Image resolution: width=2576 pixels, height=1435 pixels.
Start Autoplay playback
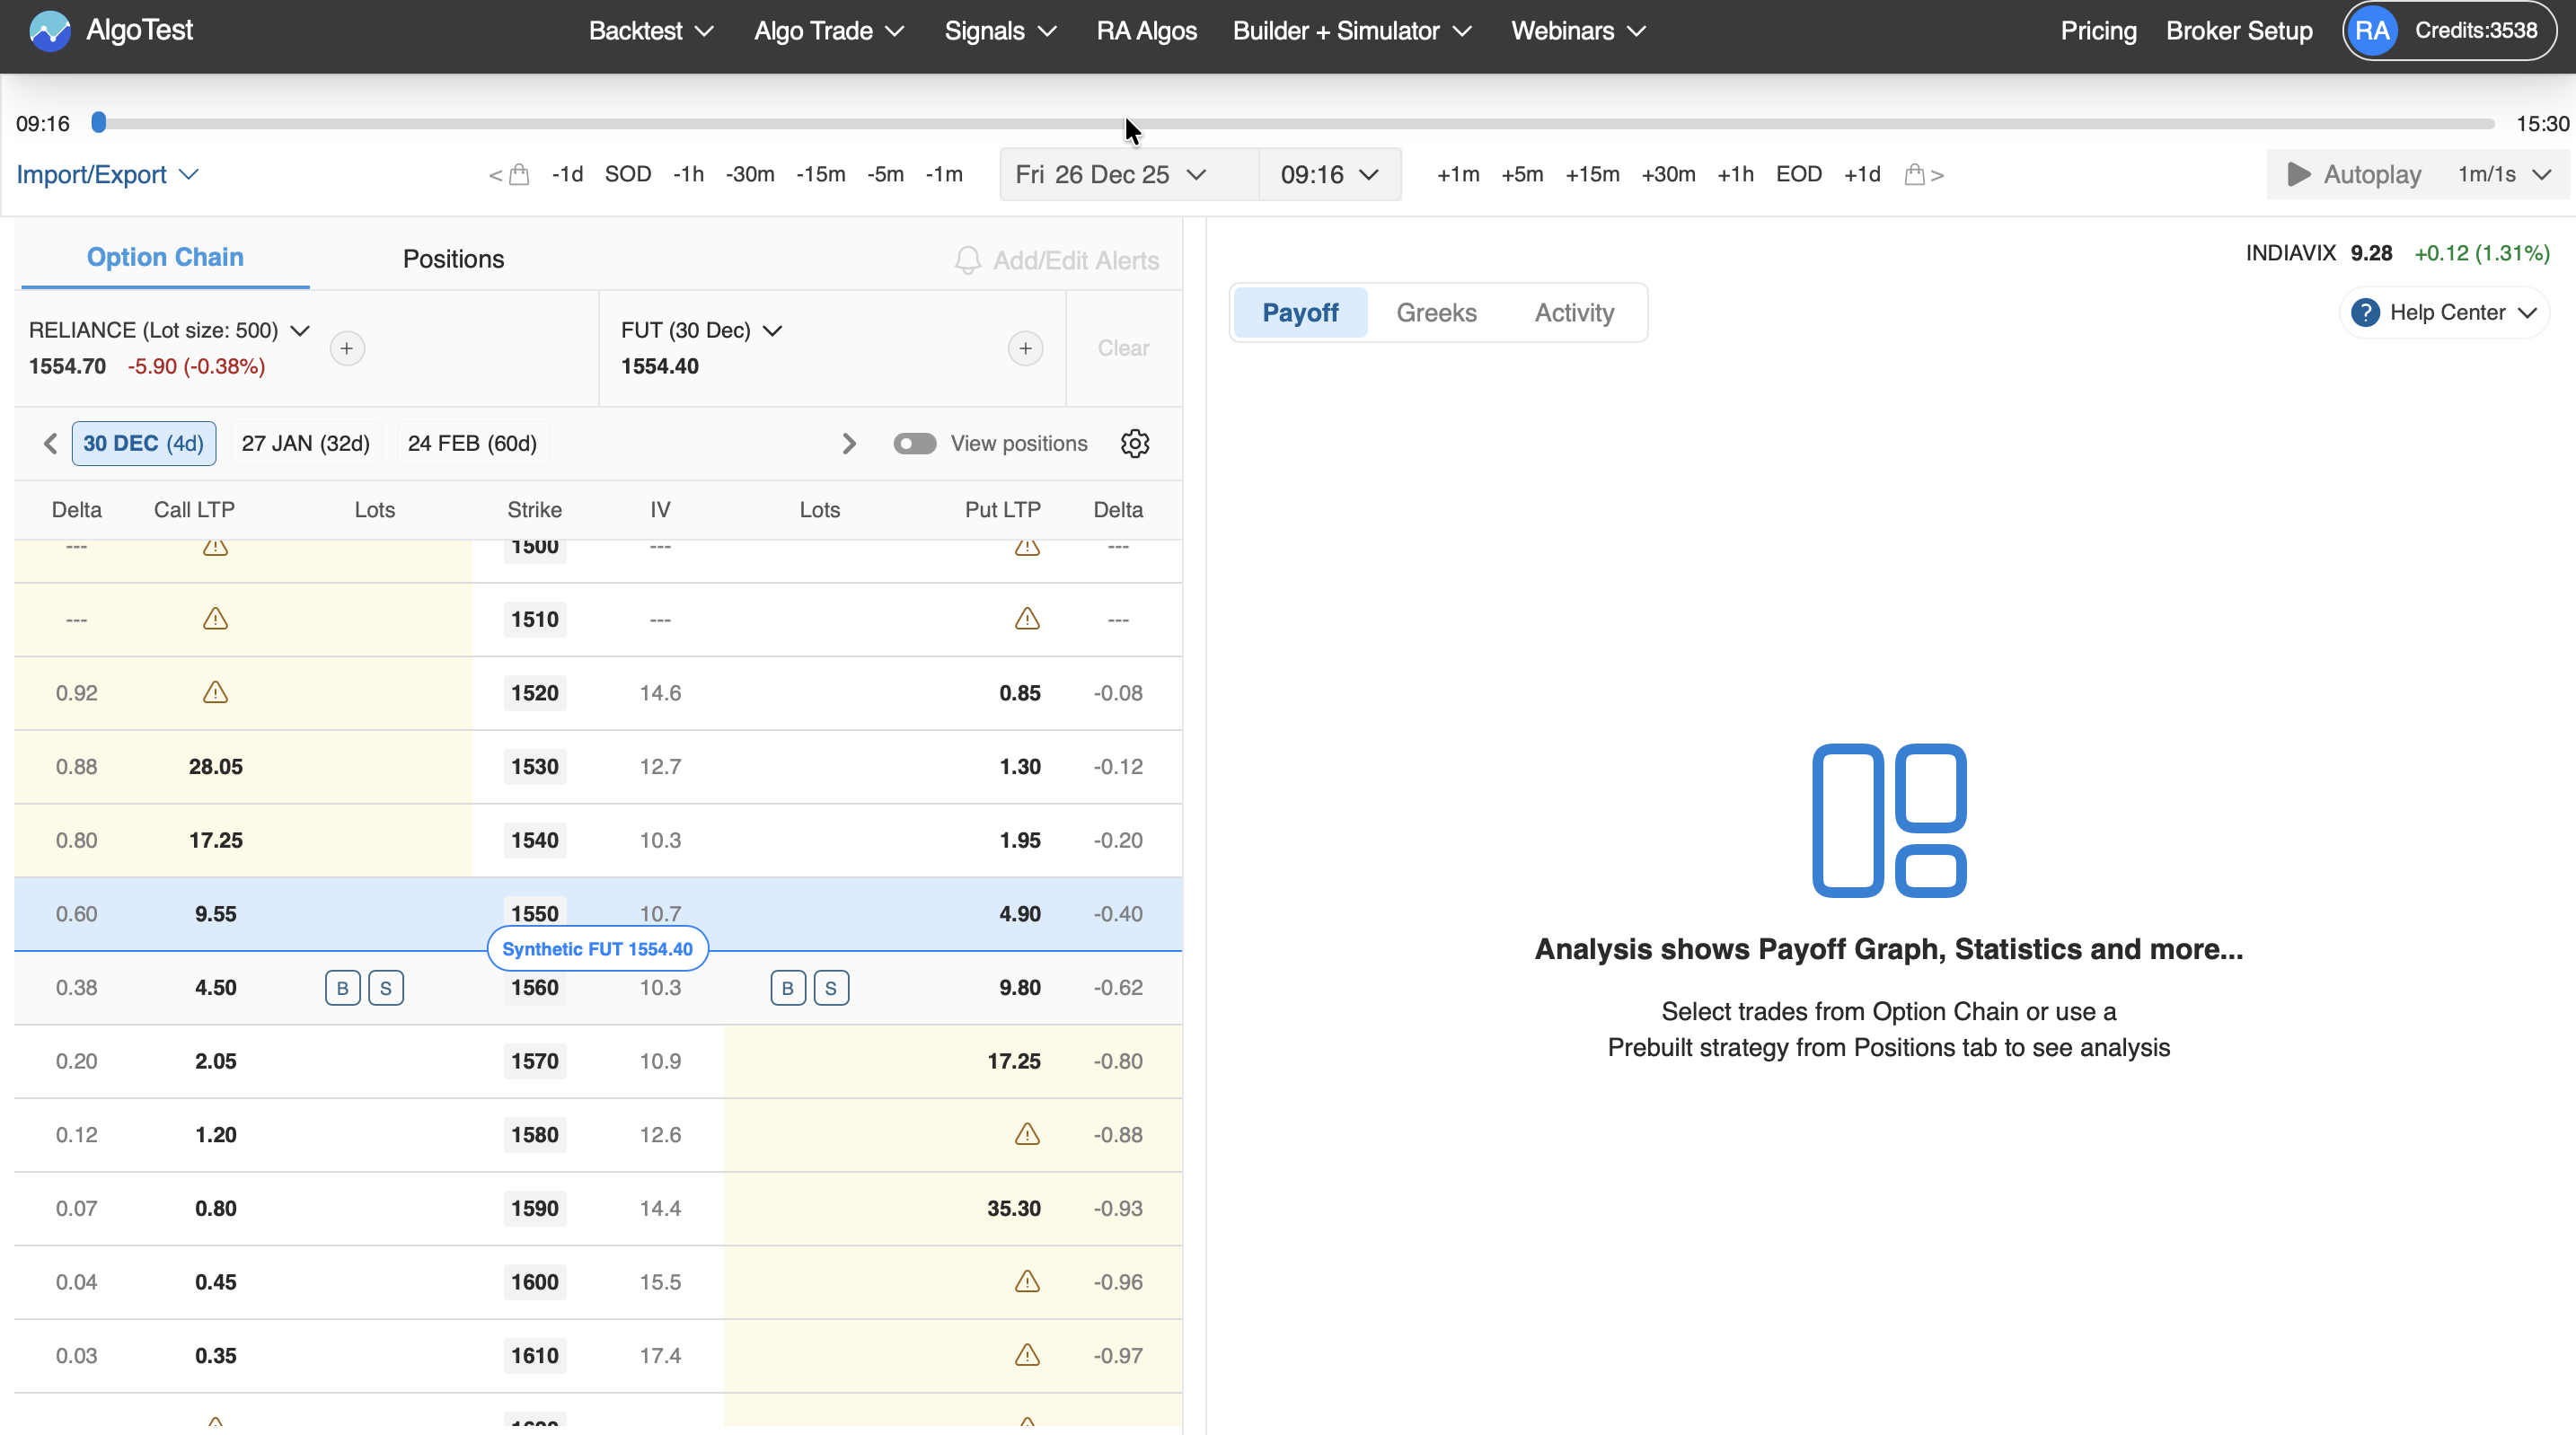pyautogui.click(x=2354, y=175)
